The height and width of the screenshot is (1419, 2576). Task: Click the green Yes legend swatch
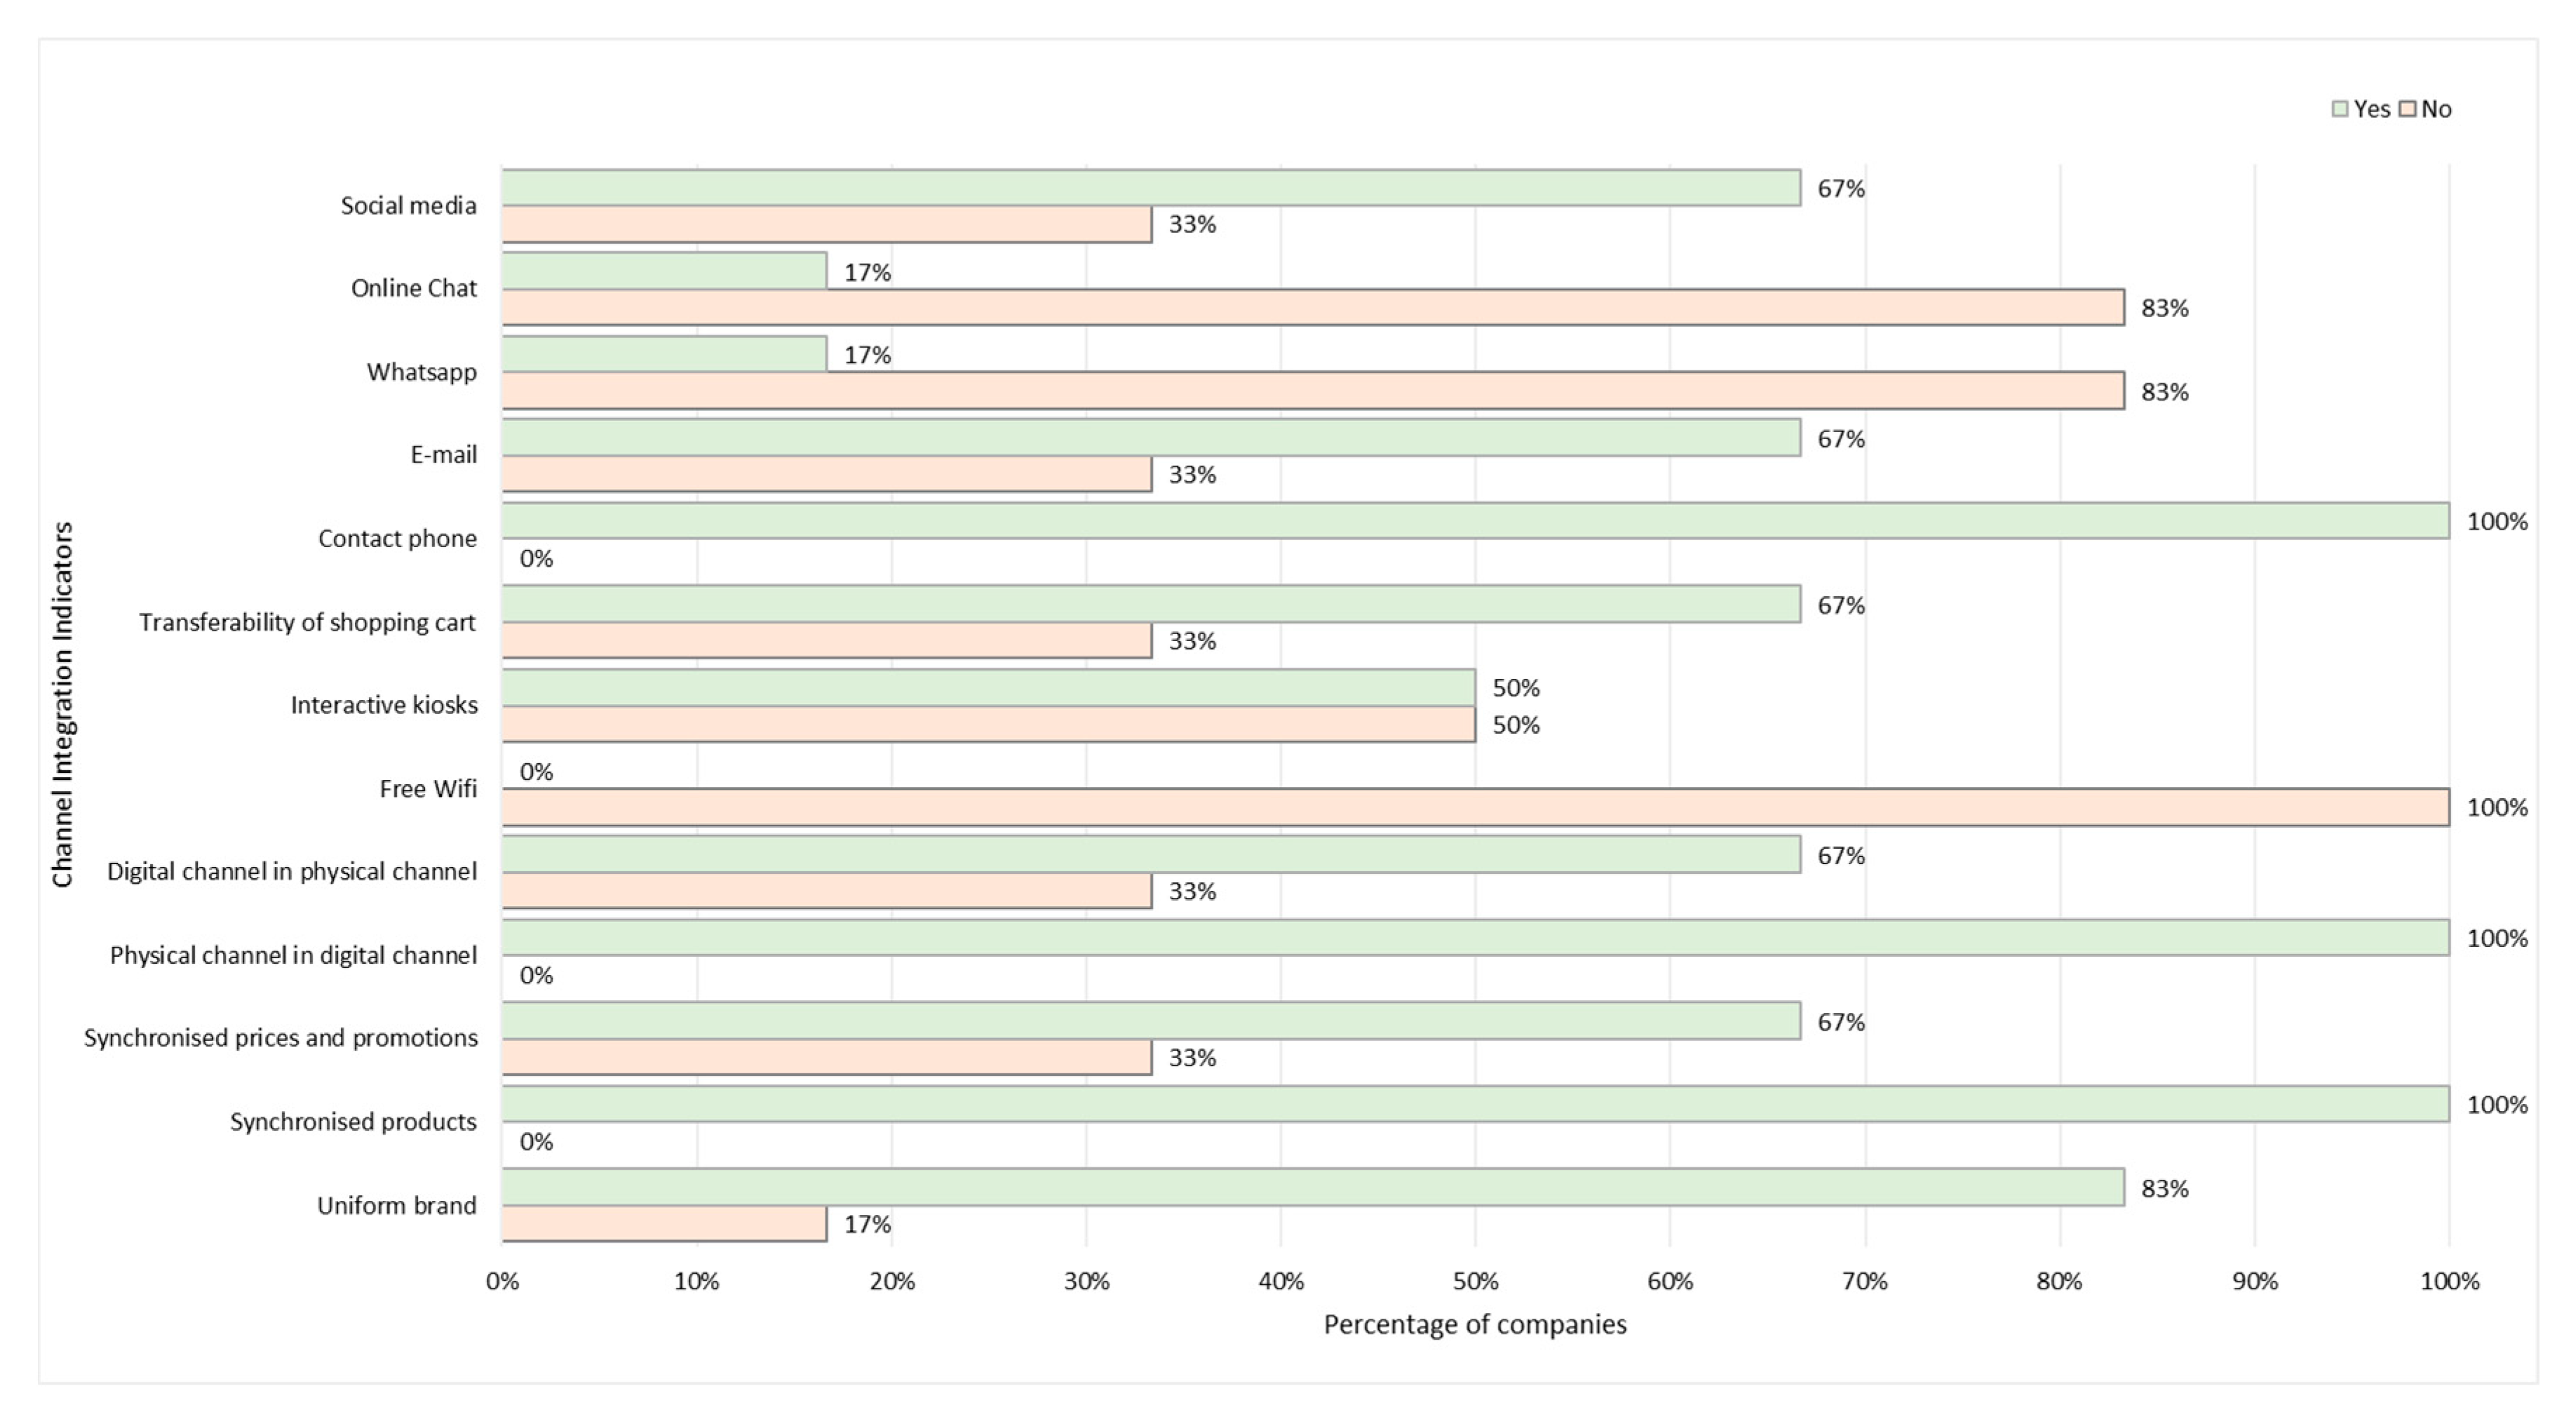[x=2340, y=109]
